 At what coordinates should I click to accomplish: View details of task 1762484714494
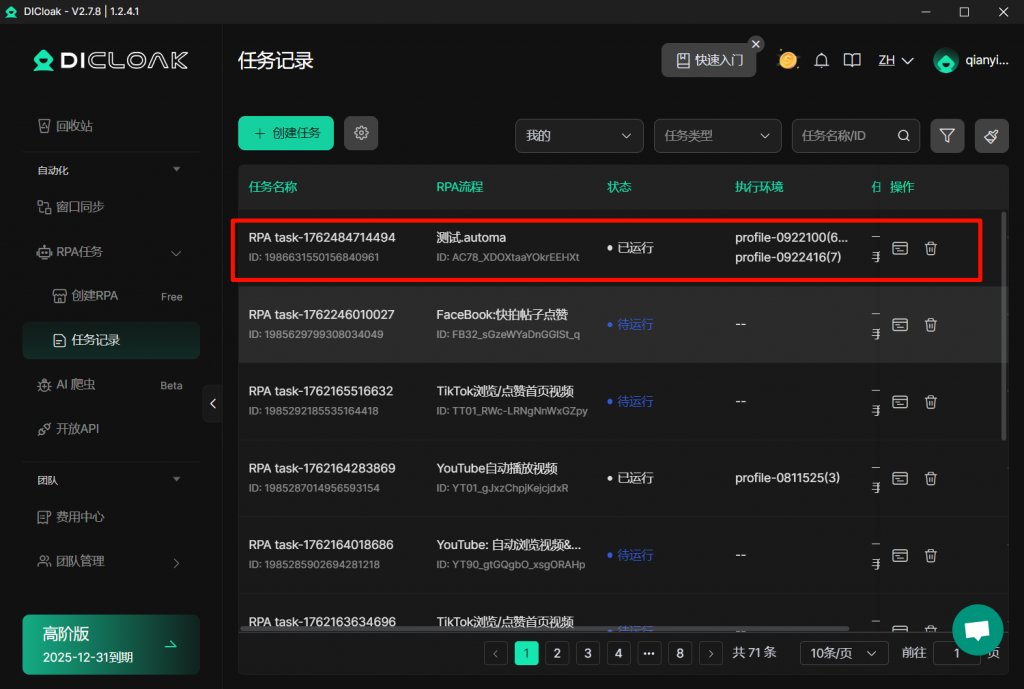(900, 247)
